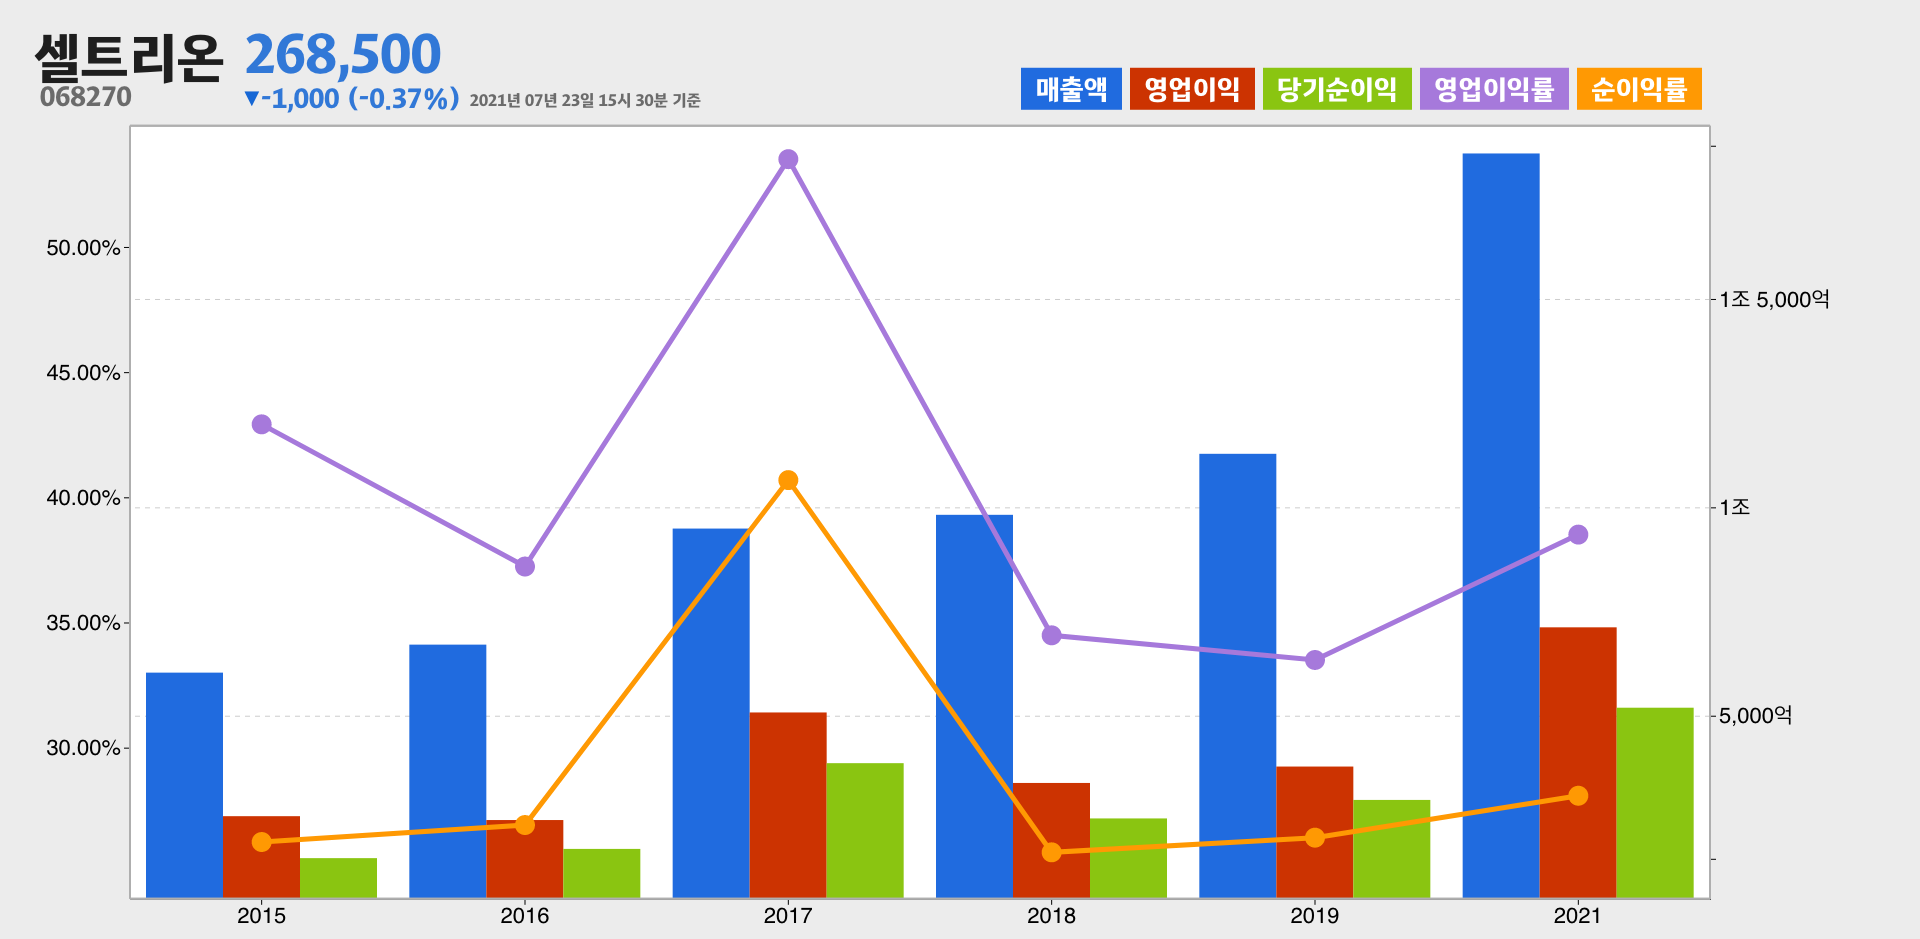Click the 2021 x-axis label
1920x939 pixels.
tap(1578, 916)
